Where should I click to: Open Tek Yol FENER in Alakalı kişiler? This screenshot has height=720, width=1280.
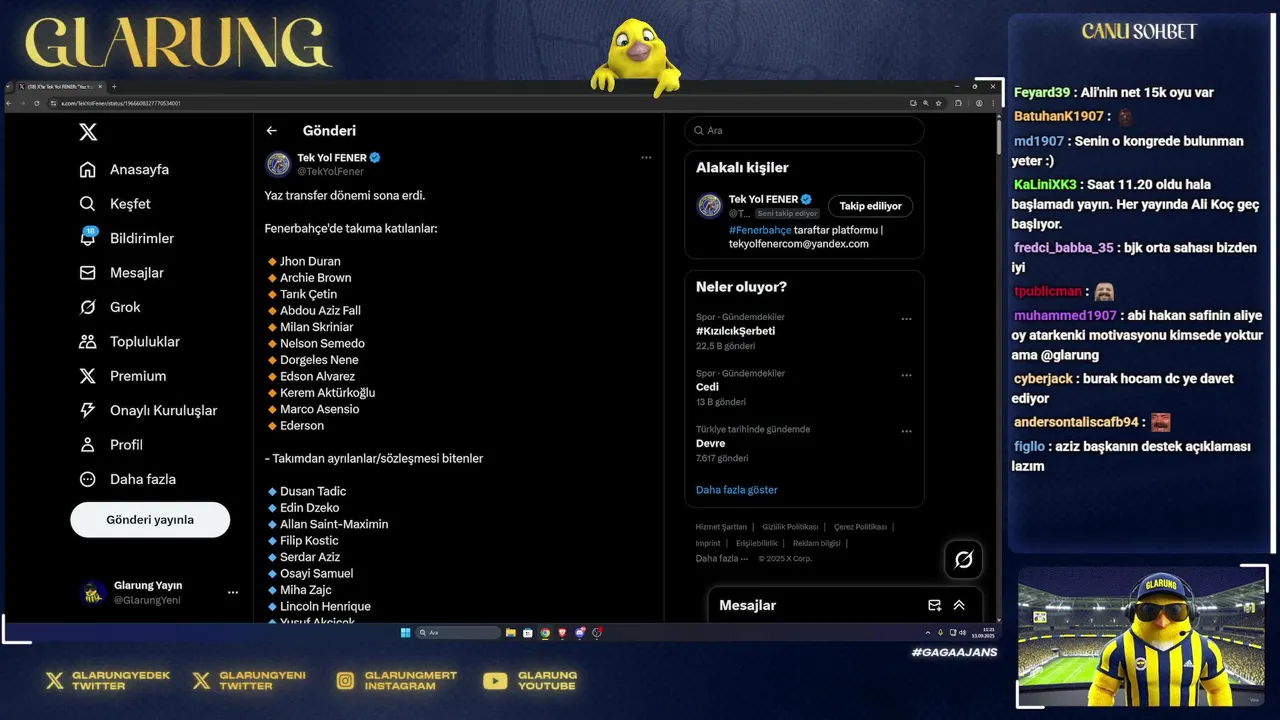763,199
